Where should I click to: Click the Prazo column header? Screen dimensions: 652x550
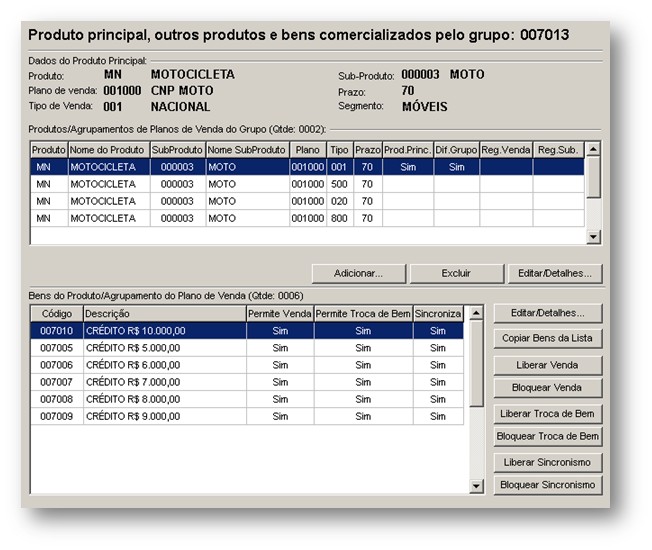click(368, 150)
